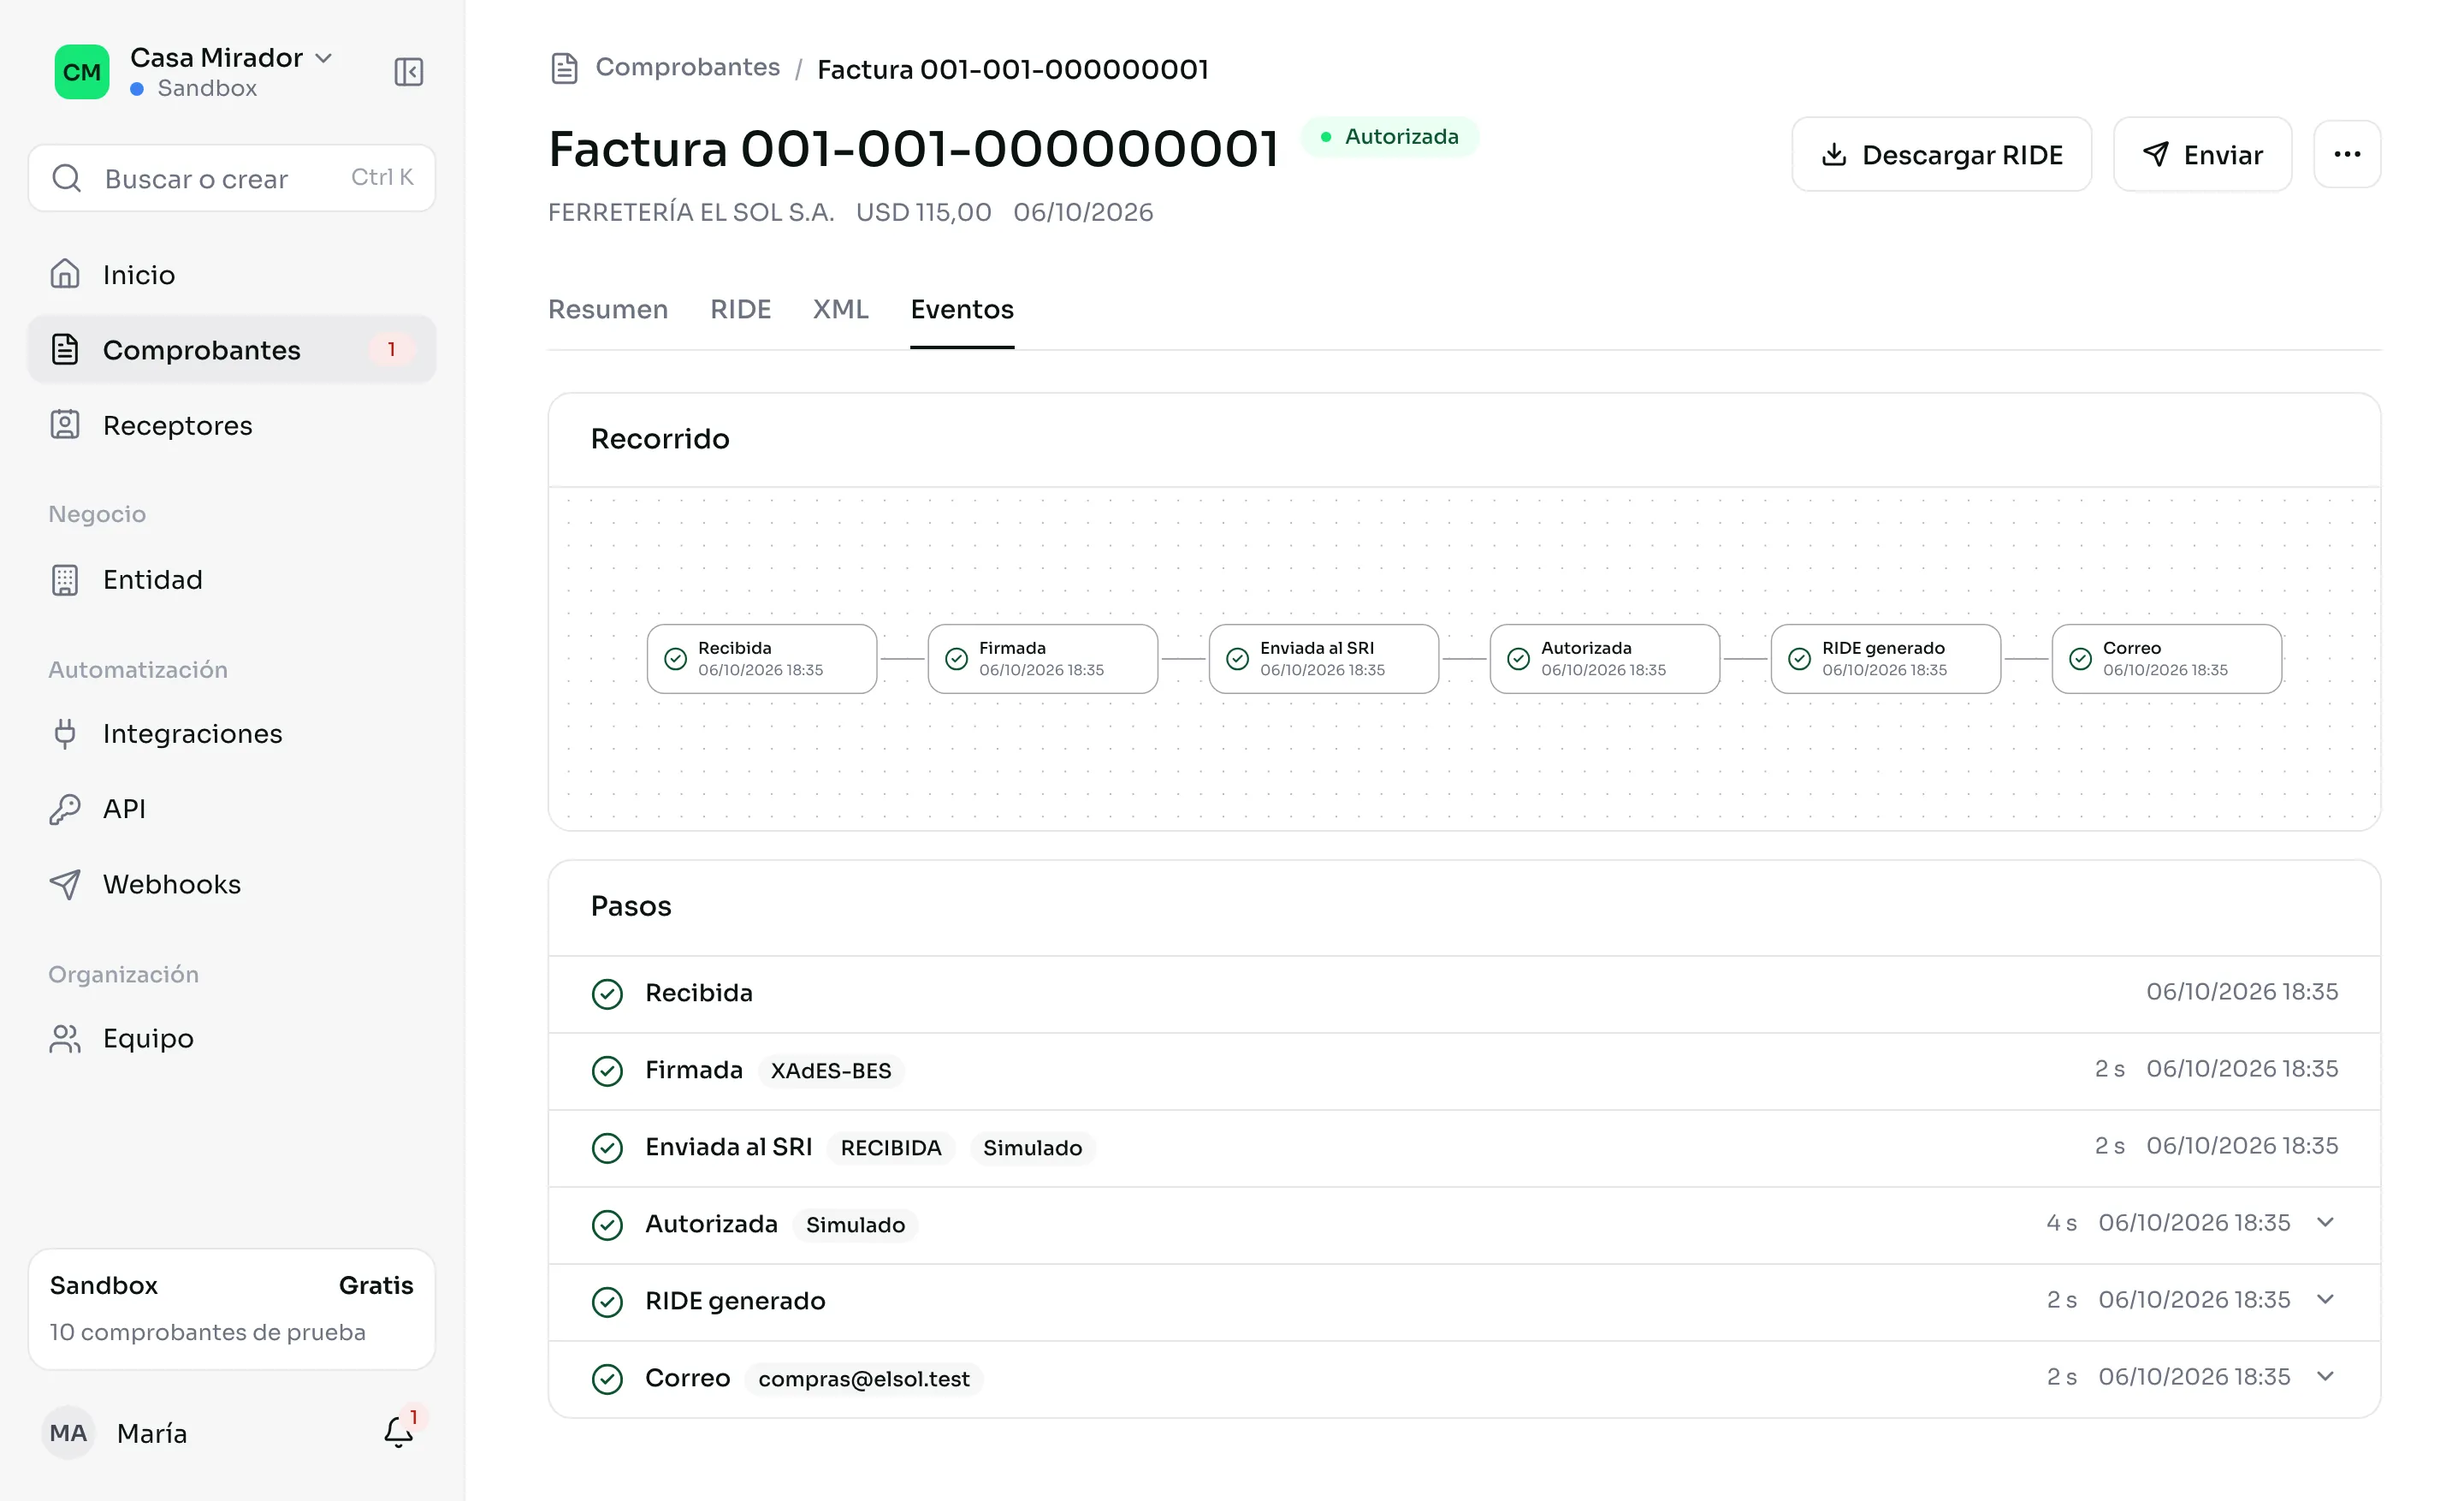Click the breadcrumb document icon
2464x1501 pixels.
click(565, 69)
